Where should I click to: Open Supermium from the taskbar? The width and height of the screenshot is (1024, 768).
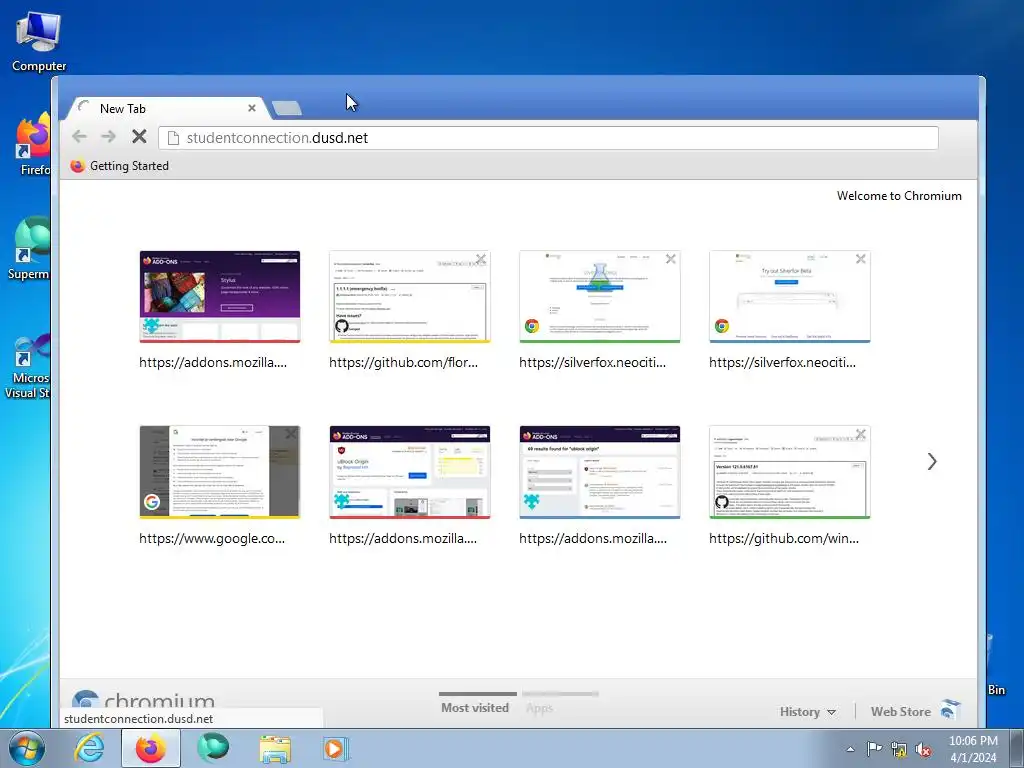(x=213, y=748)
